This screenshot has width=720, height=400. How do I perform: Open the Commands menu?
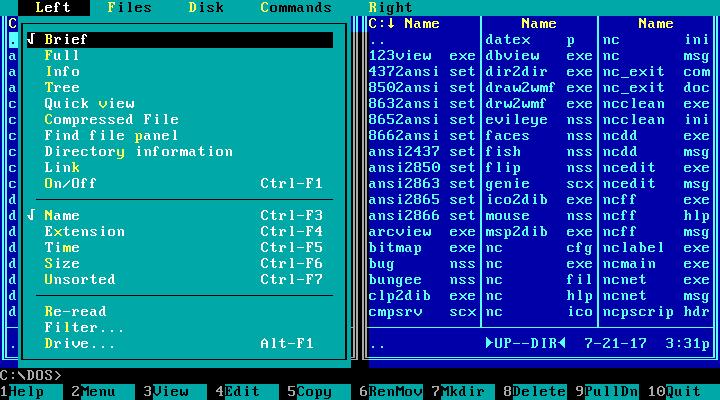(x=296, y=8)
